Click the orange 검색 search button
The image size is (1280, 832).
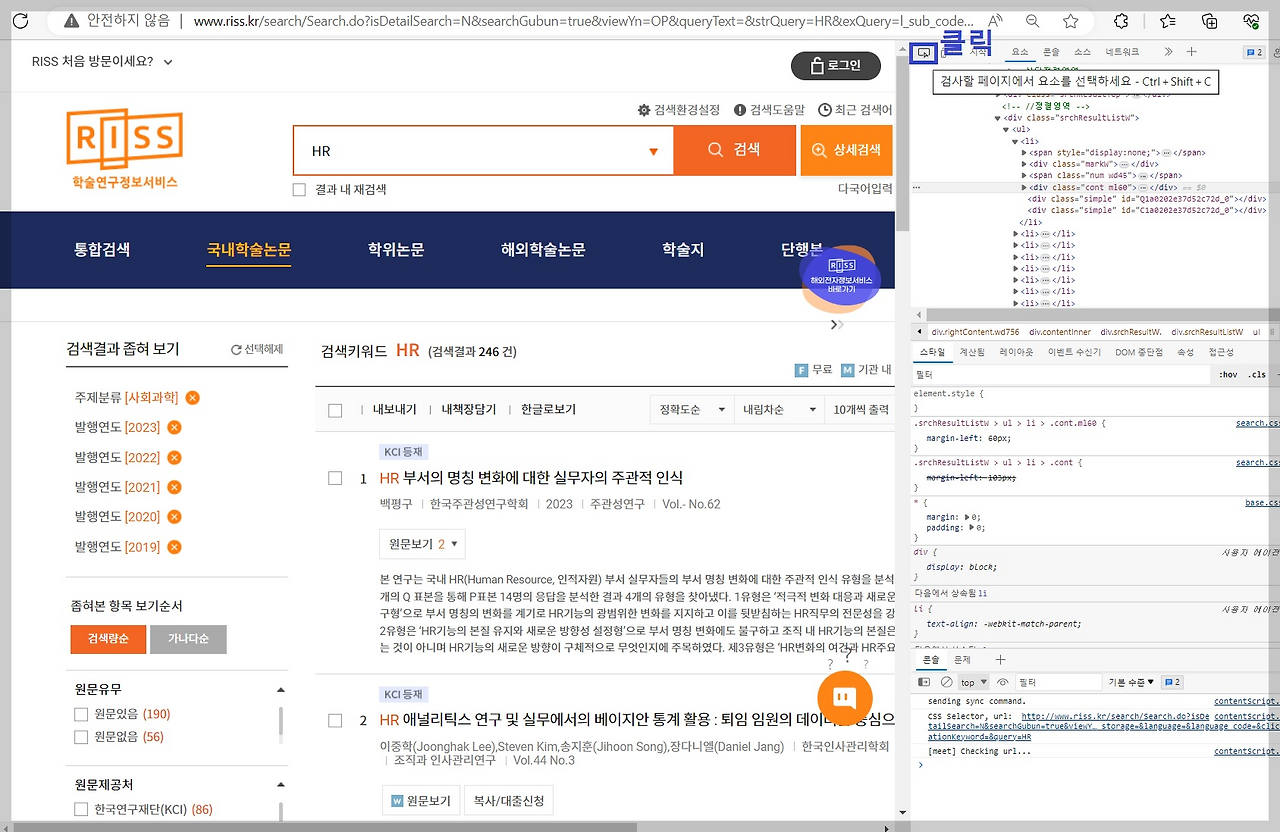click(735, 150)
